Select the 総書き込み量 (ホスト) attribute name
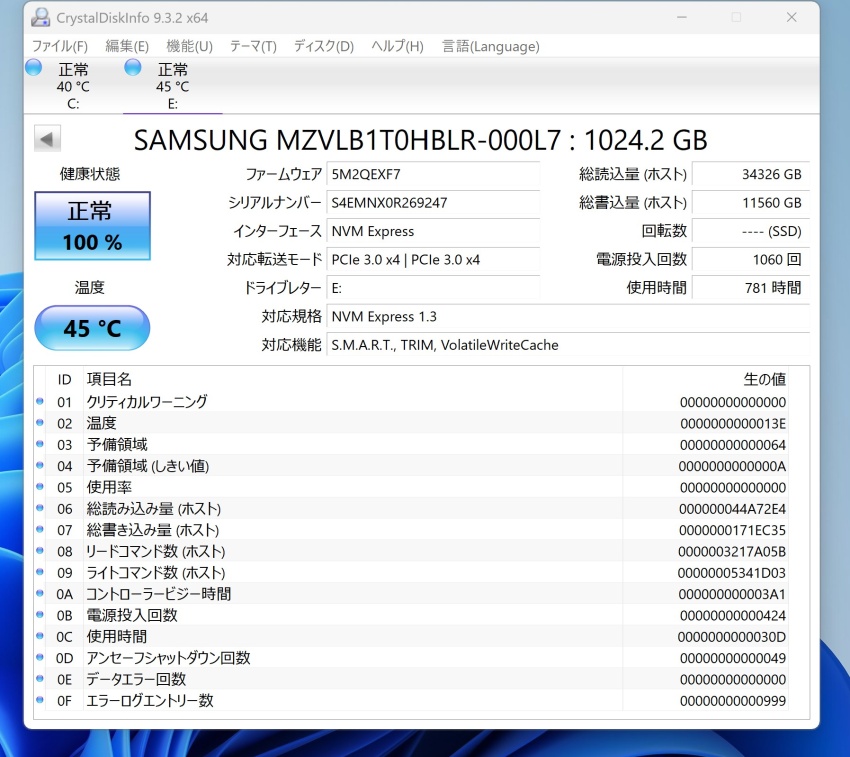This screenshot has height=757, width=850. [x=153, y=529]
